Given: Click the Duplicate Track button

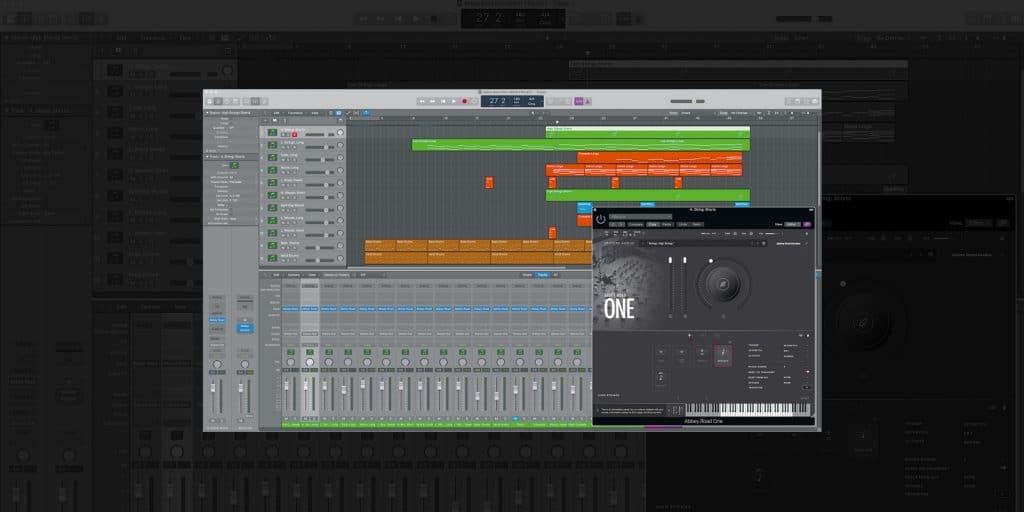Looking at the screenshot, I should tap(274, 120).
